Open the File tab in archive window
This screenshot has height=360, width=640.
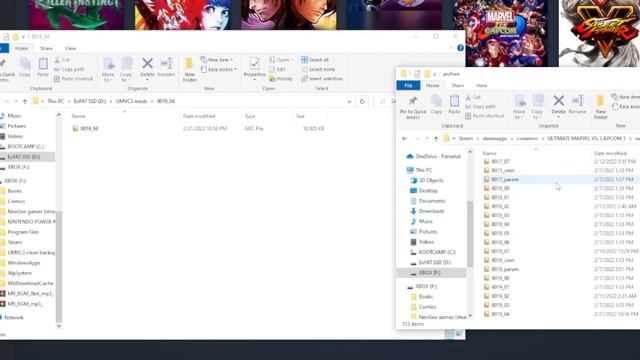tap(408, 85)
